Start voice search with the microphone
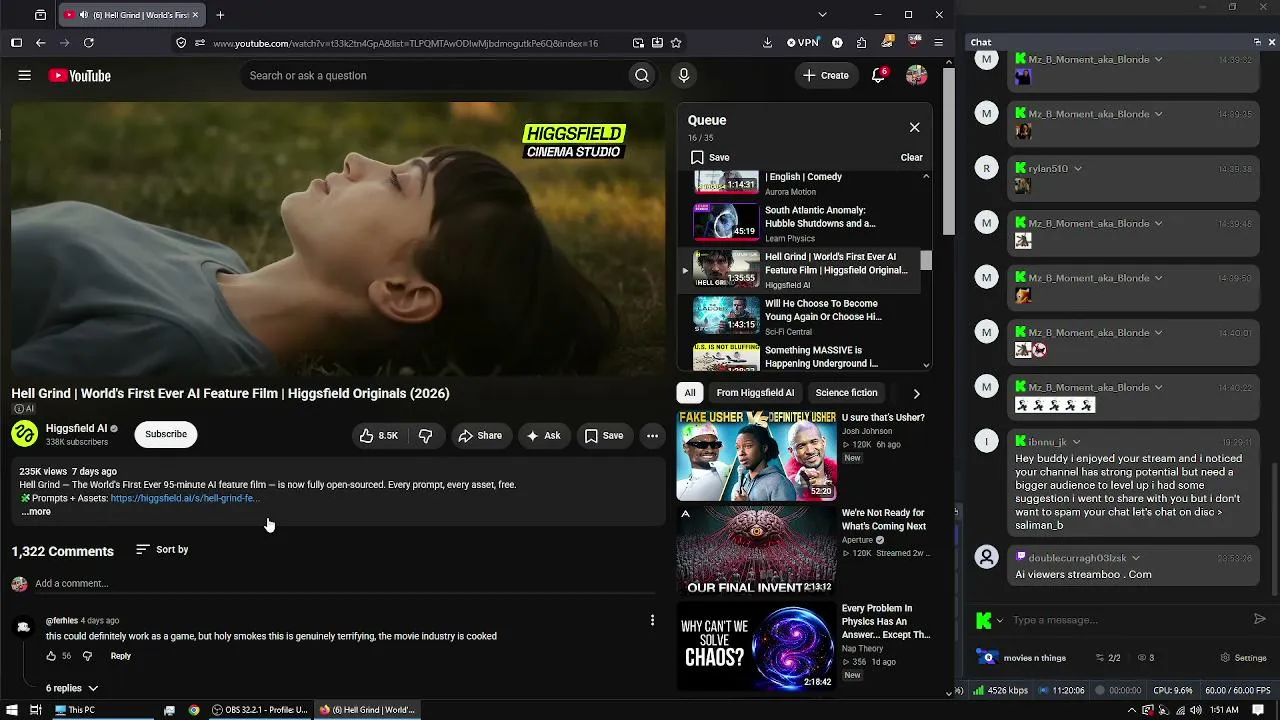The image size is (1280, 720). pyautogui.click(x=684, y=75)
